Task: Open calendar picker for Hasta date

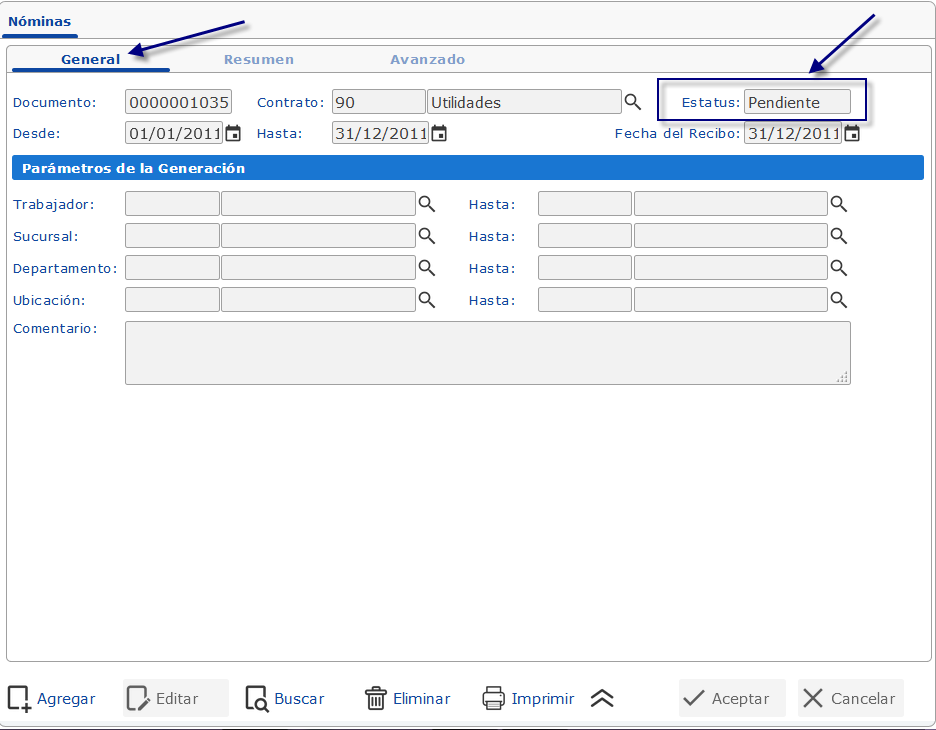Action: point(439,133)
